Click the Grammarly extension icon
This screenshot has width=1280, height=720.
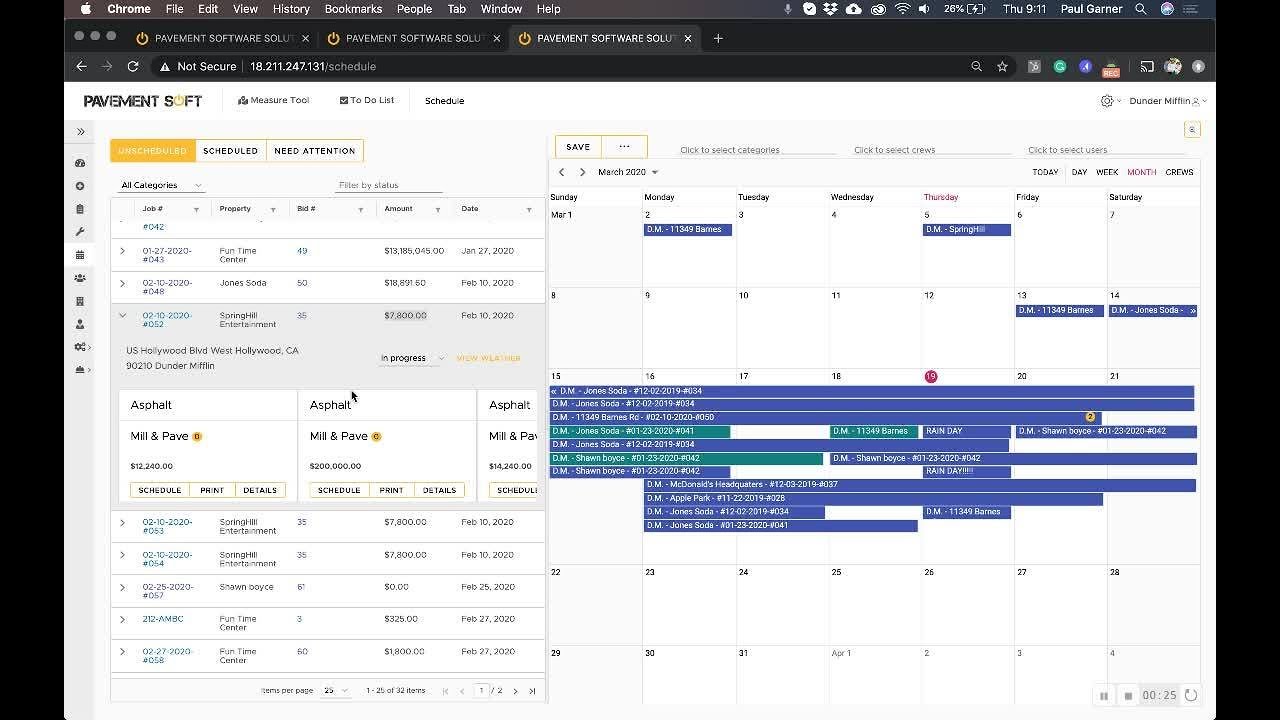1060,66
